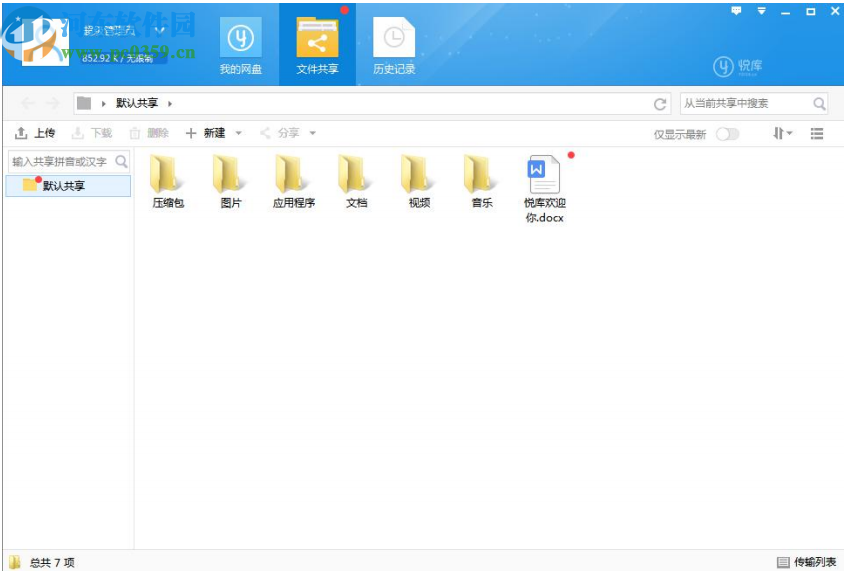Open the feedback message icon in title bar

coord(736,11)
